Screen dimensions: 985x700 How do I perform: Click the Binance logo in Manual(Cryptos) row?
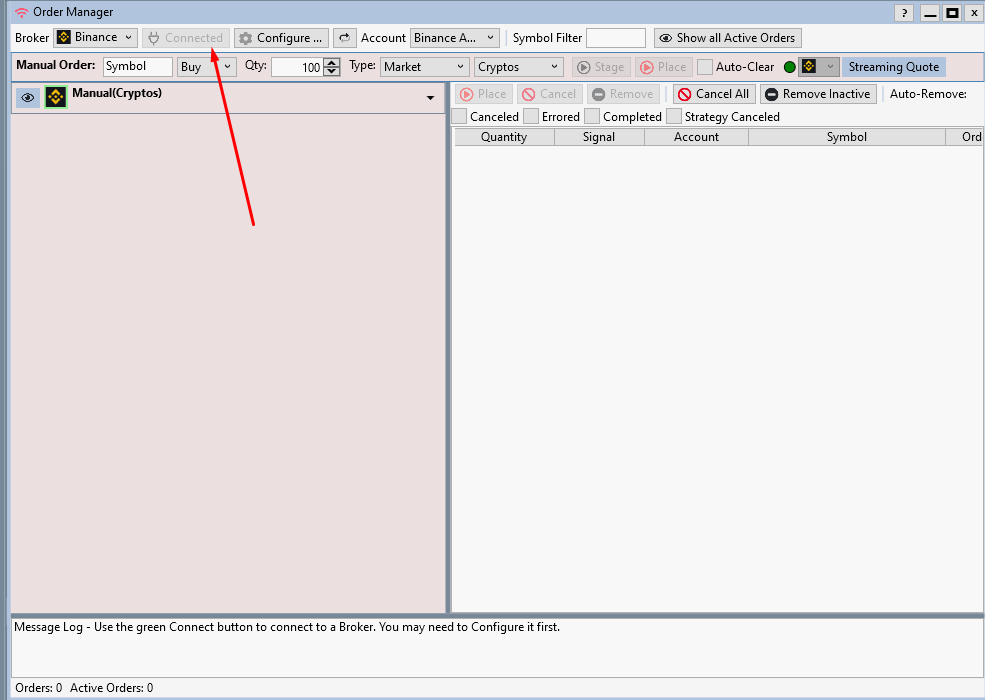(x=56, y=97)
